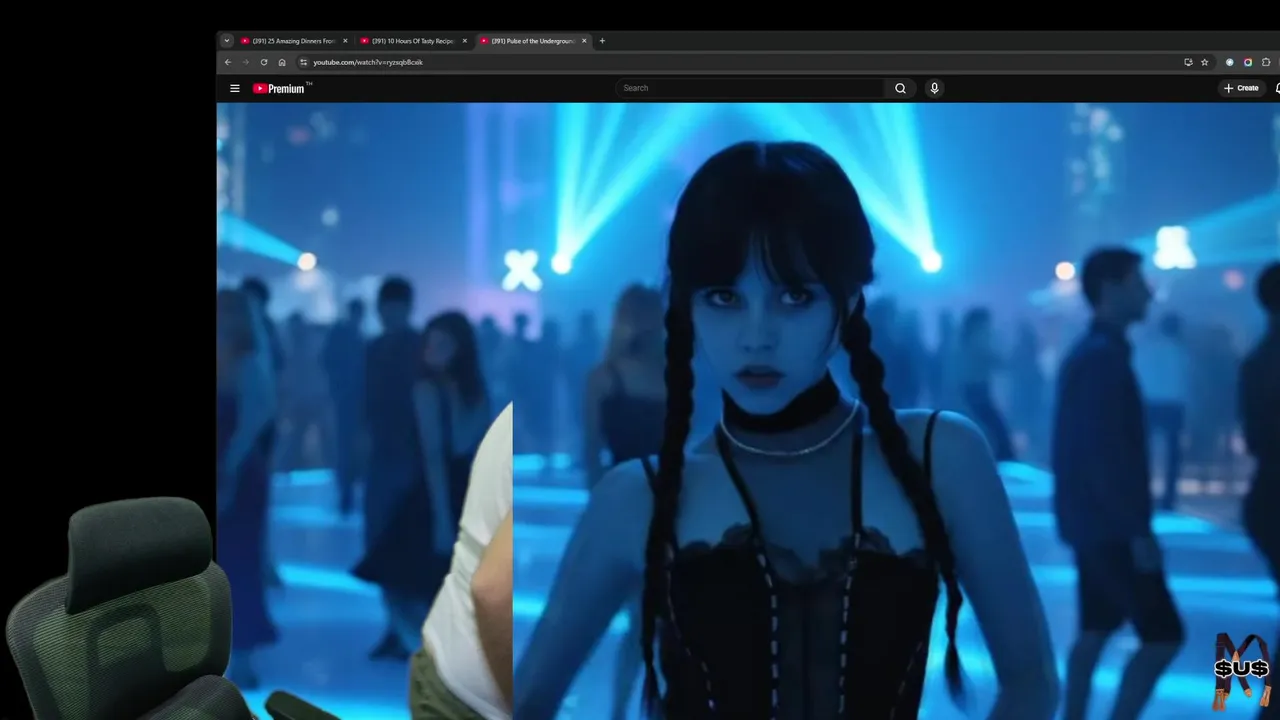This screenshot has height=720, width=1280.
Task: Open browser home page icon
Action: pos(282,62)
